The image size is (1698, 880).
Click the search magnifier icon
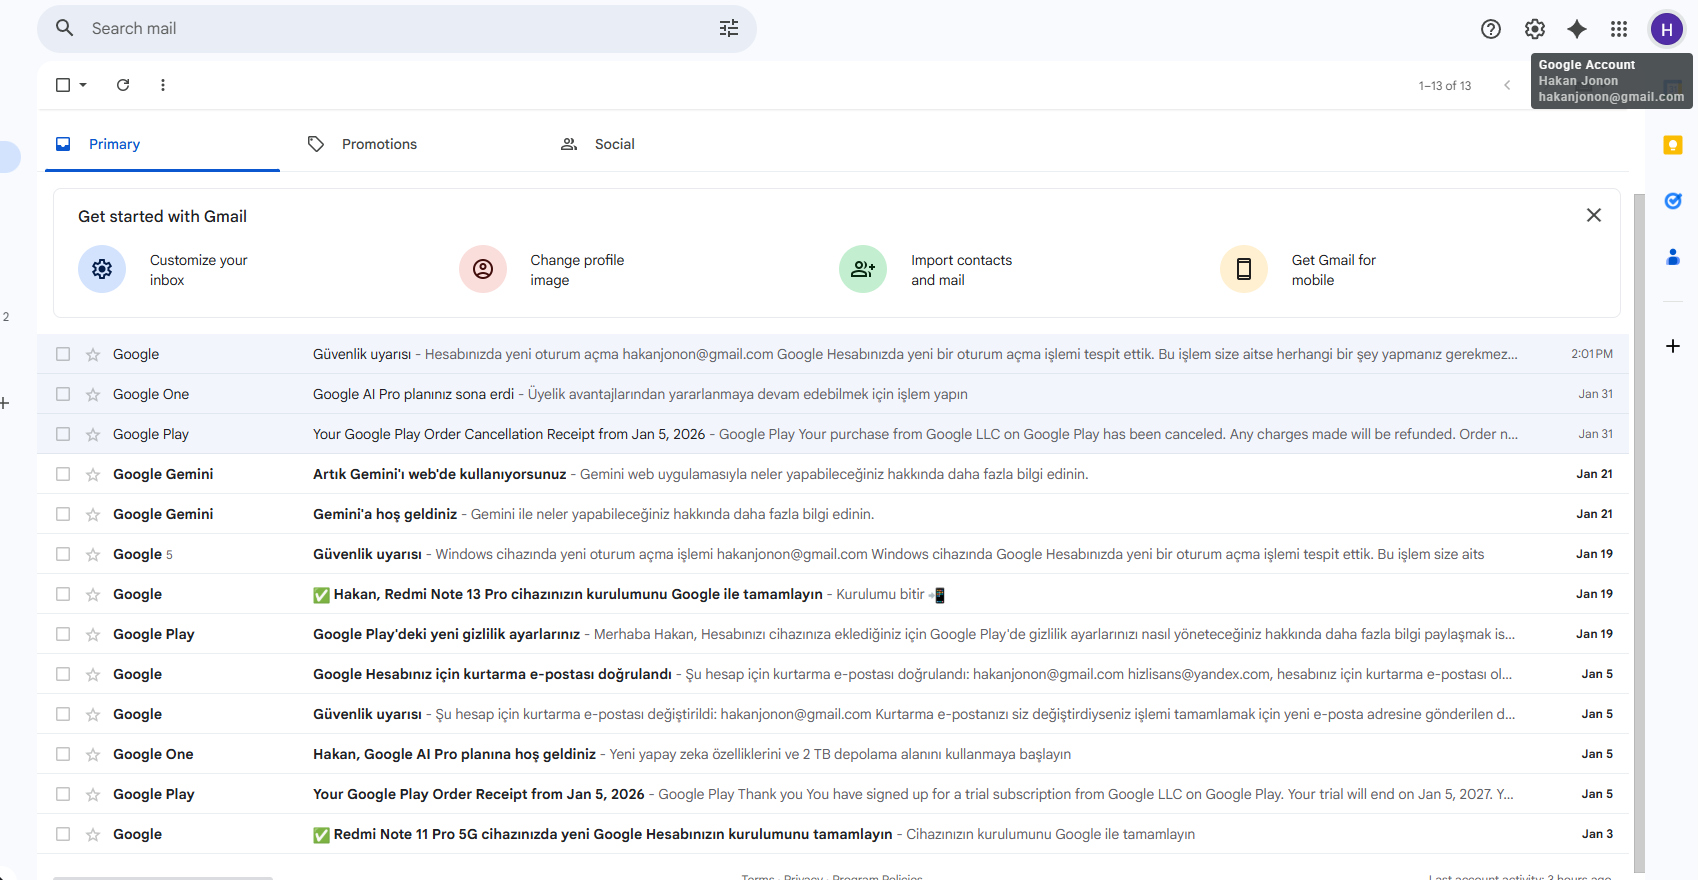64,28
